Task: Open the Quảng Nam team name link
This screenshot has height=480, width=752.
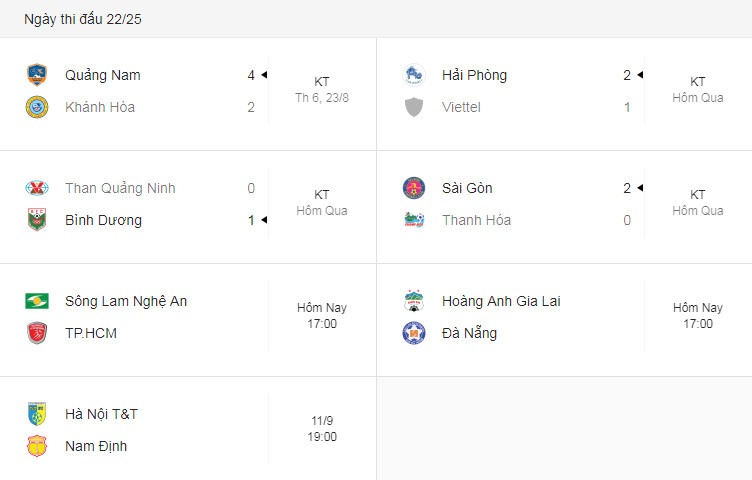Action: [103, 75]
